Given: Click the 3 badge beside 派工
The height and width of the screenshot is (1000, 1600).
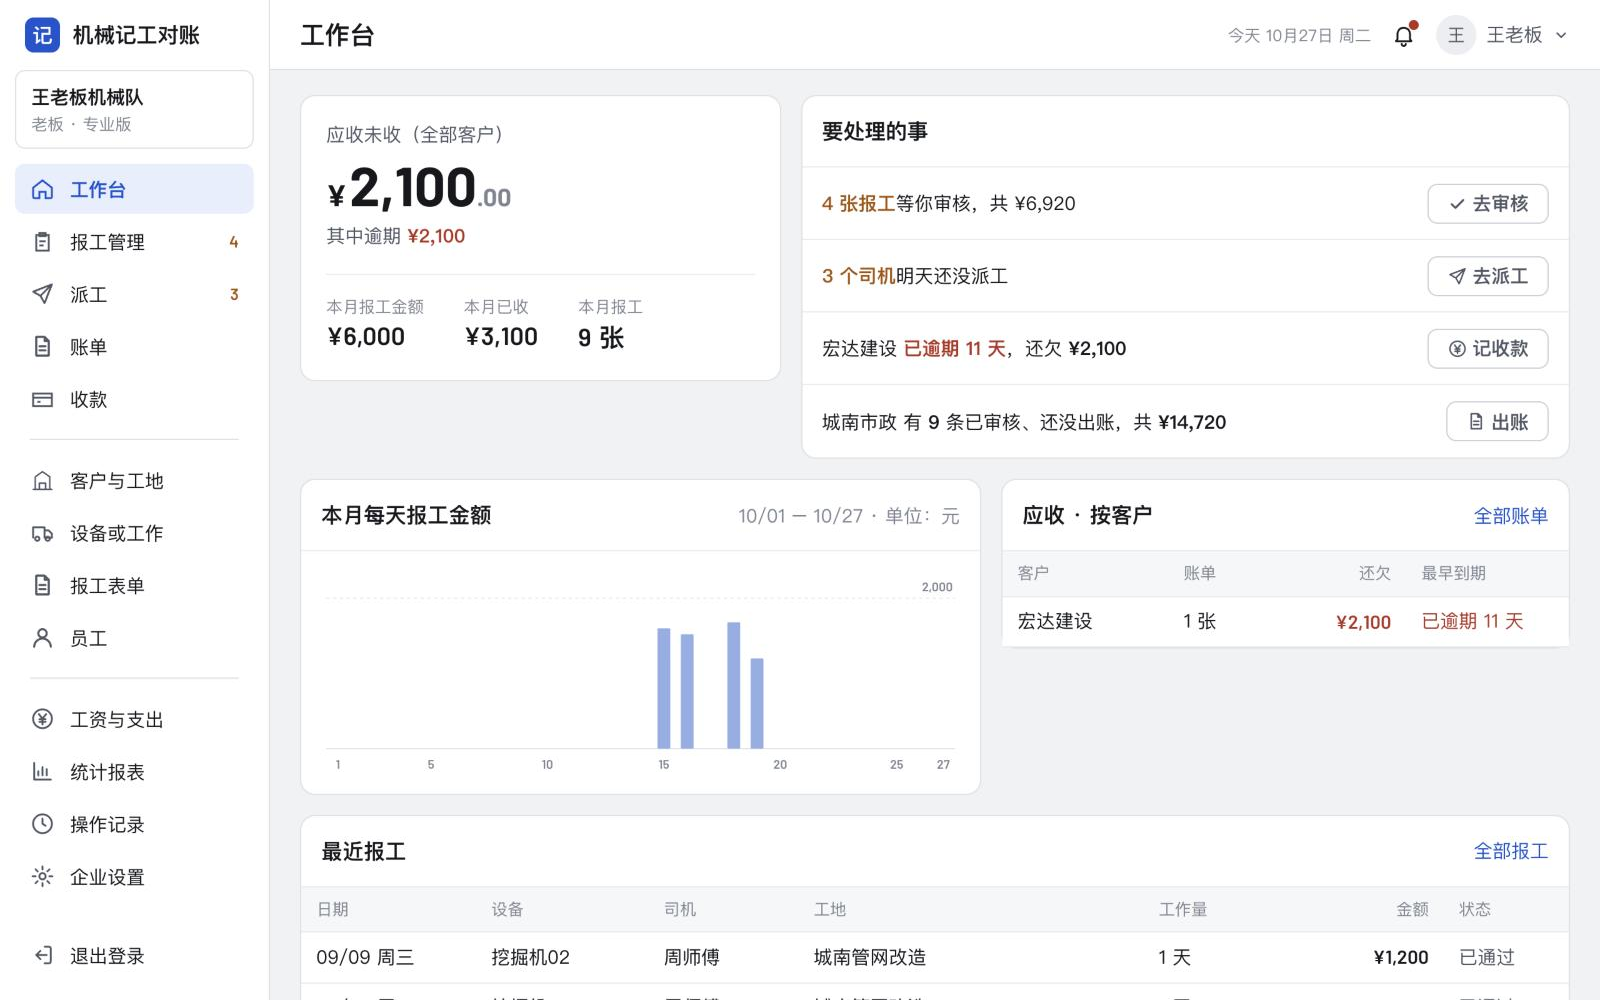Looking at the screenshot, I should [x=234, y=294].
